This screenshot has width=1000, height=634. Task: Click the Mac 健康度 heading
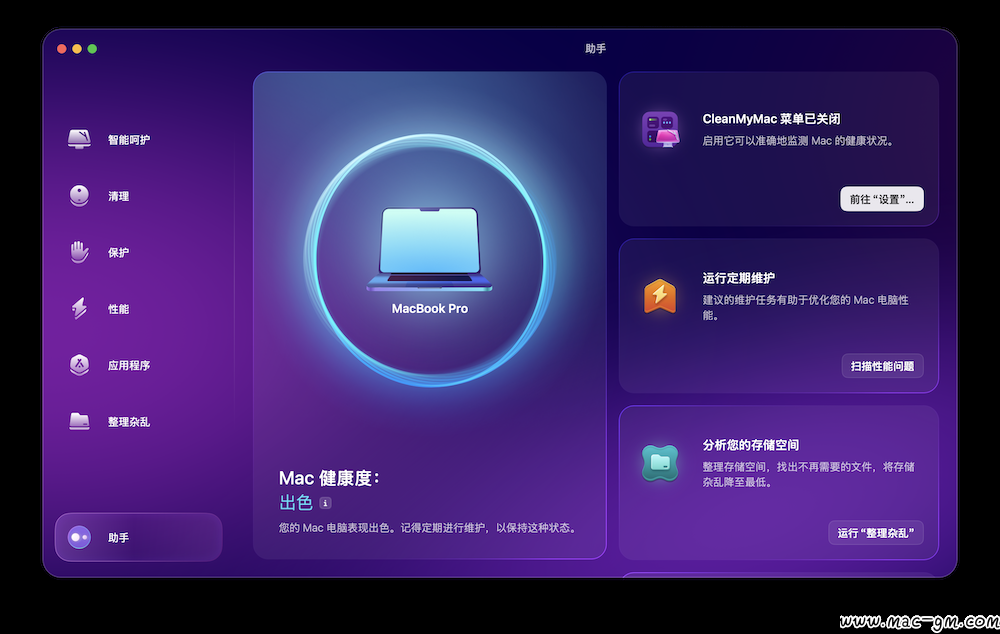tap(329, 478)
